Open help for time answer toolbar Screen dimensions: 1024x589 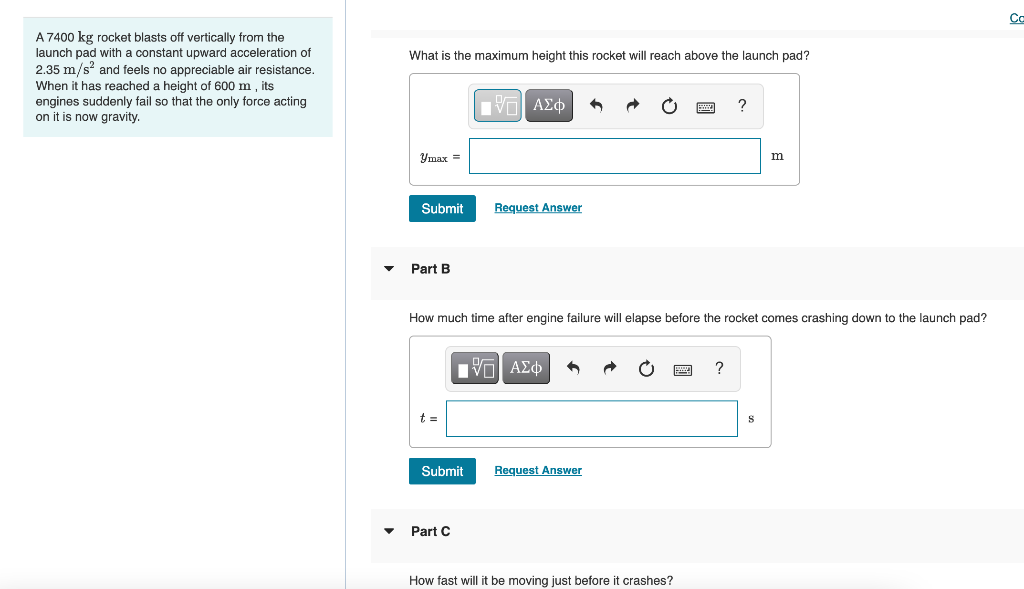(x=719, y=368)
